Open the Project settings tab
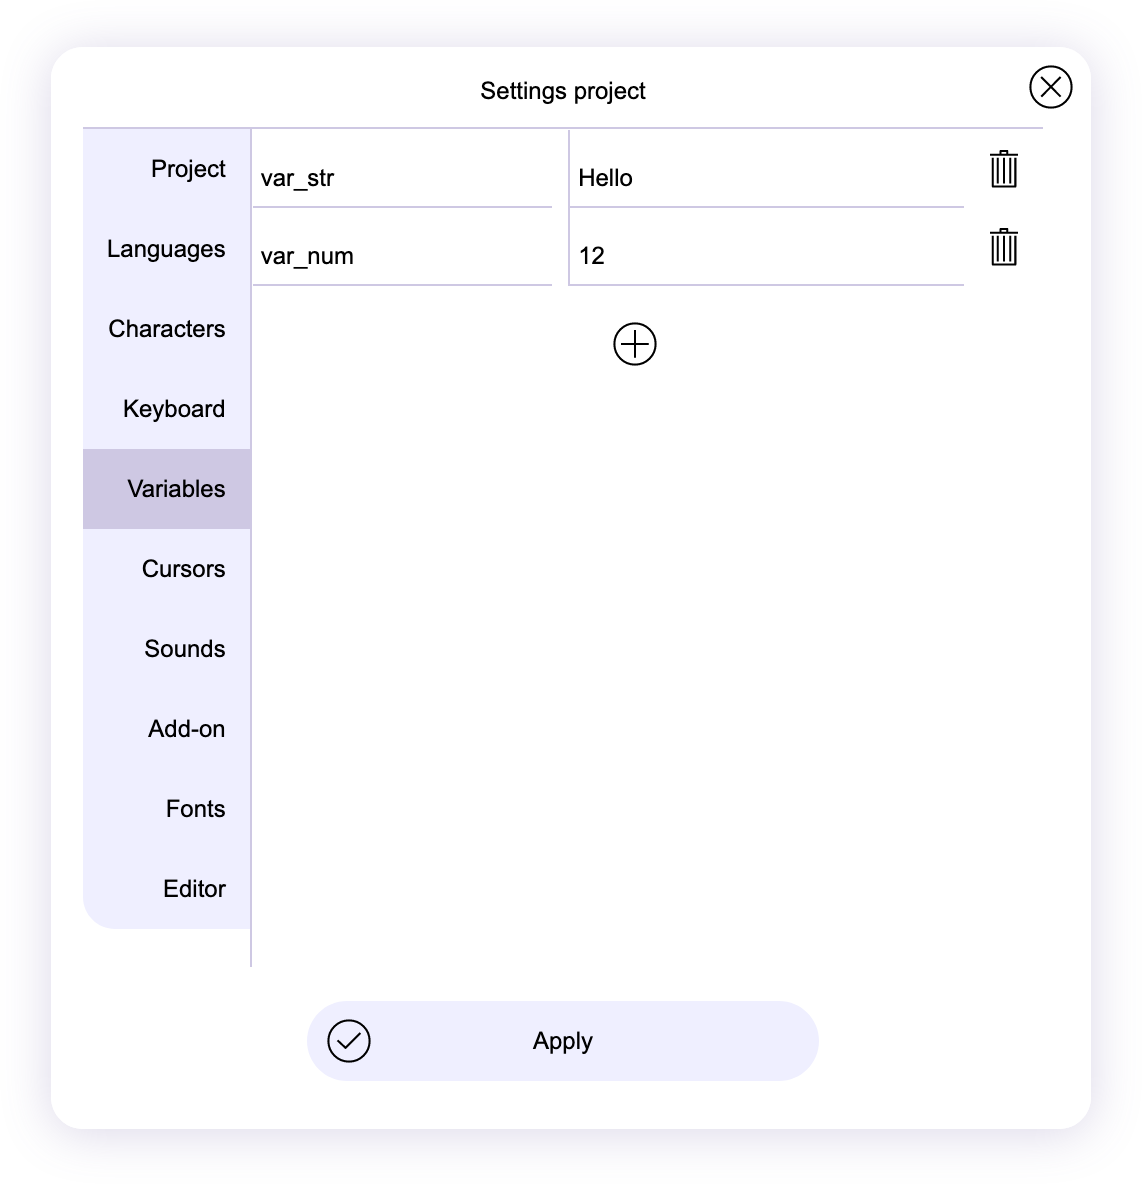1142x1184 pixels. pyautogui.click(x=167, y=169)
